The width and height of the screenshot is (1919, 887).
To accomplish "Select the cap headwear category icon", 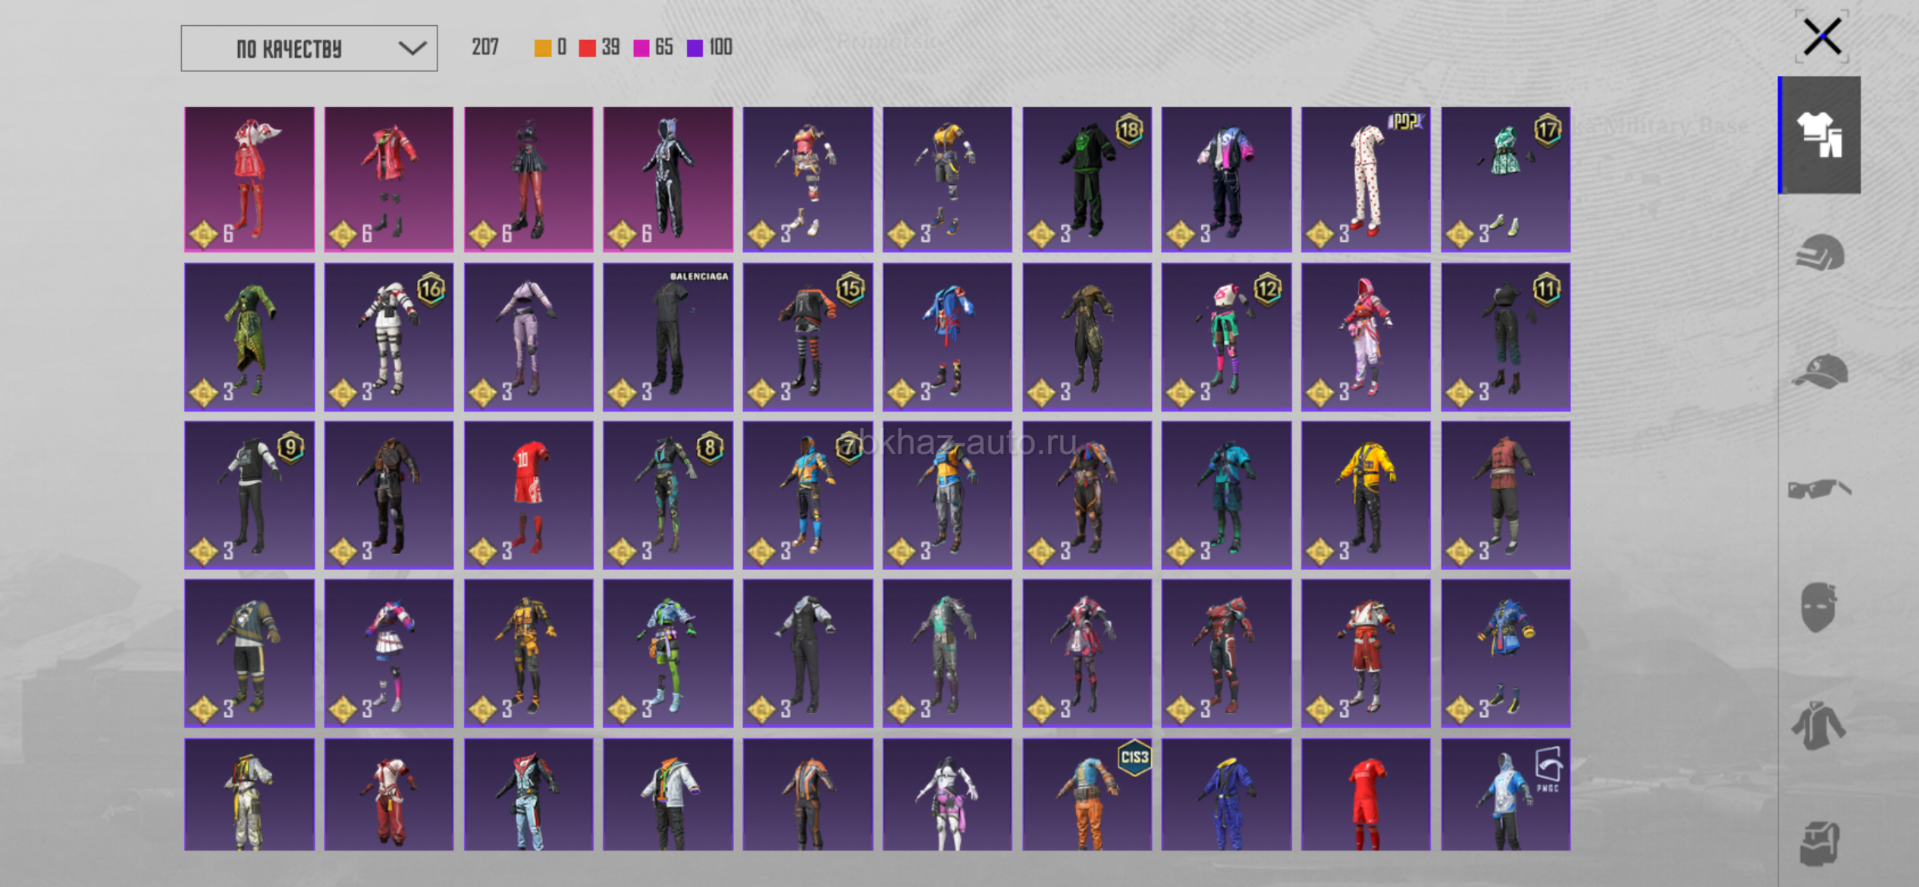I will pyautogui.click(x=1819, y=371).
